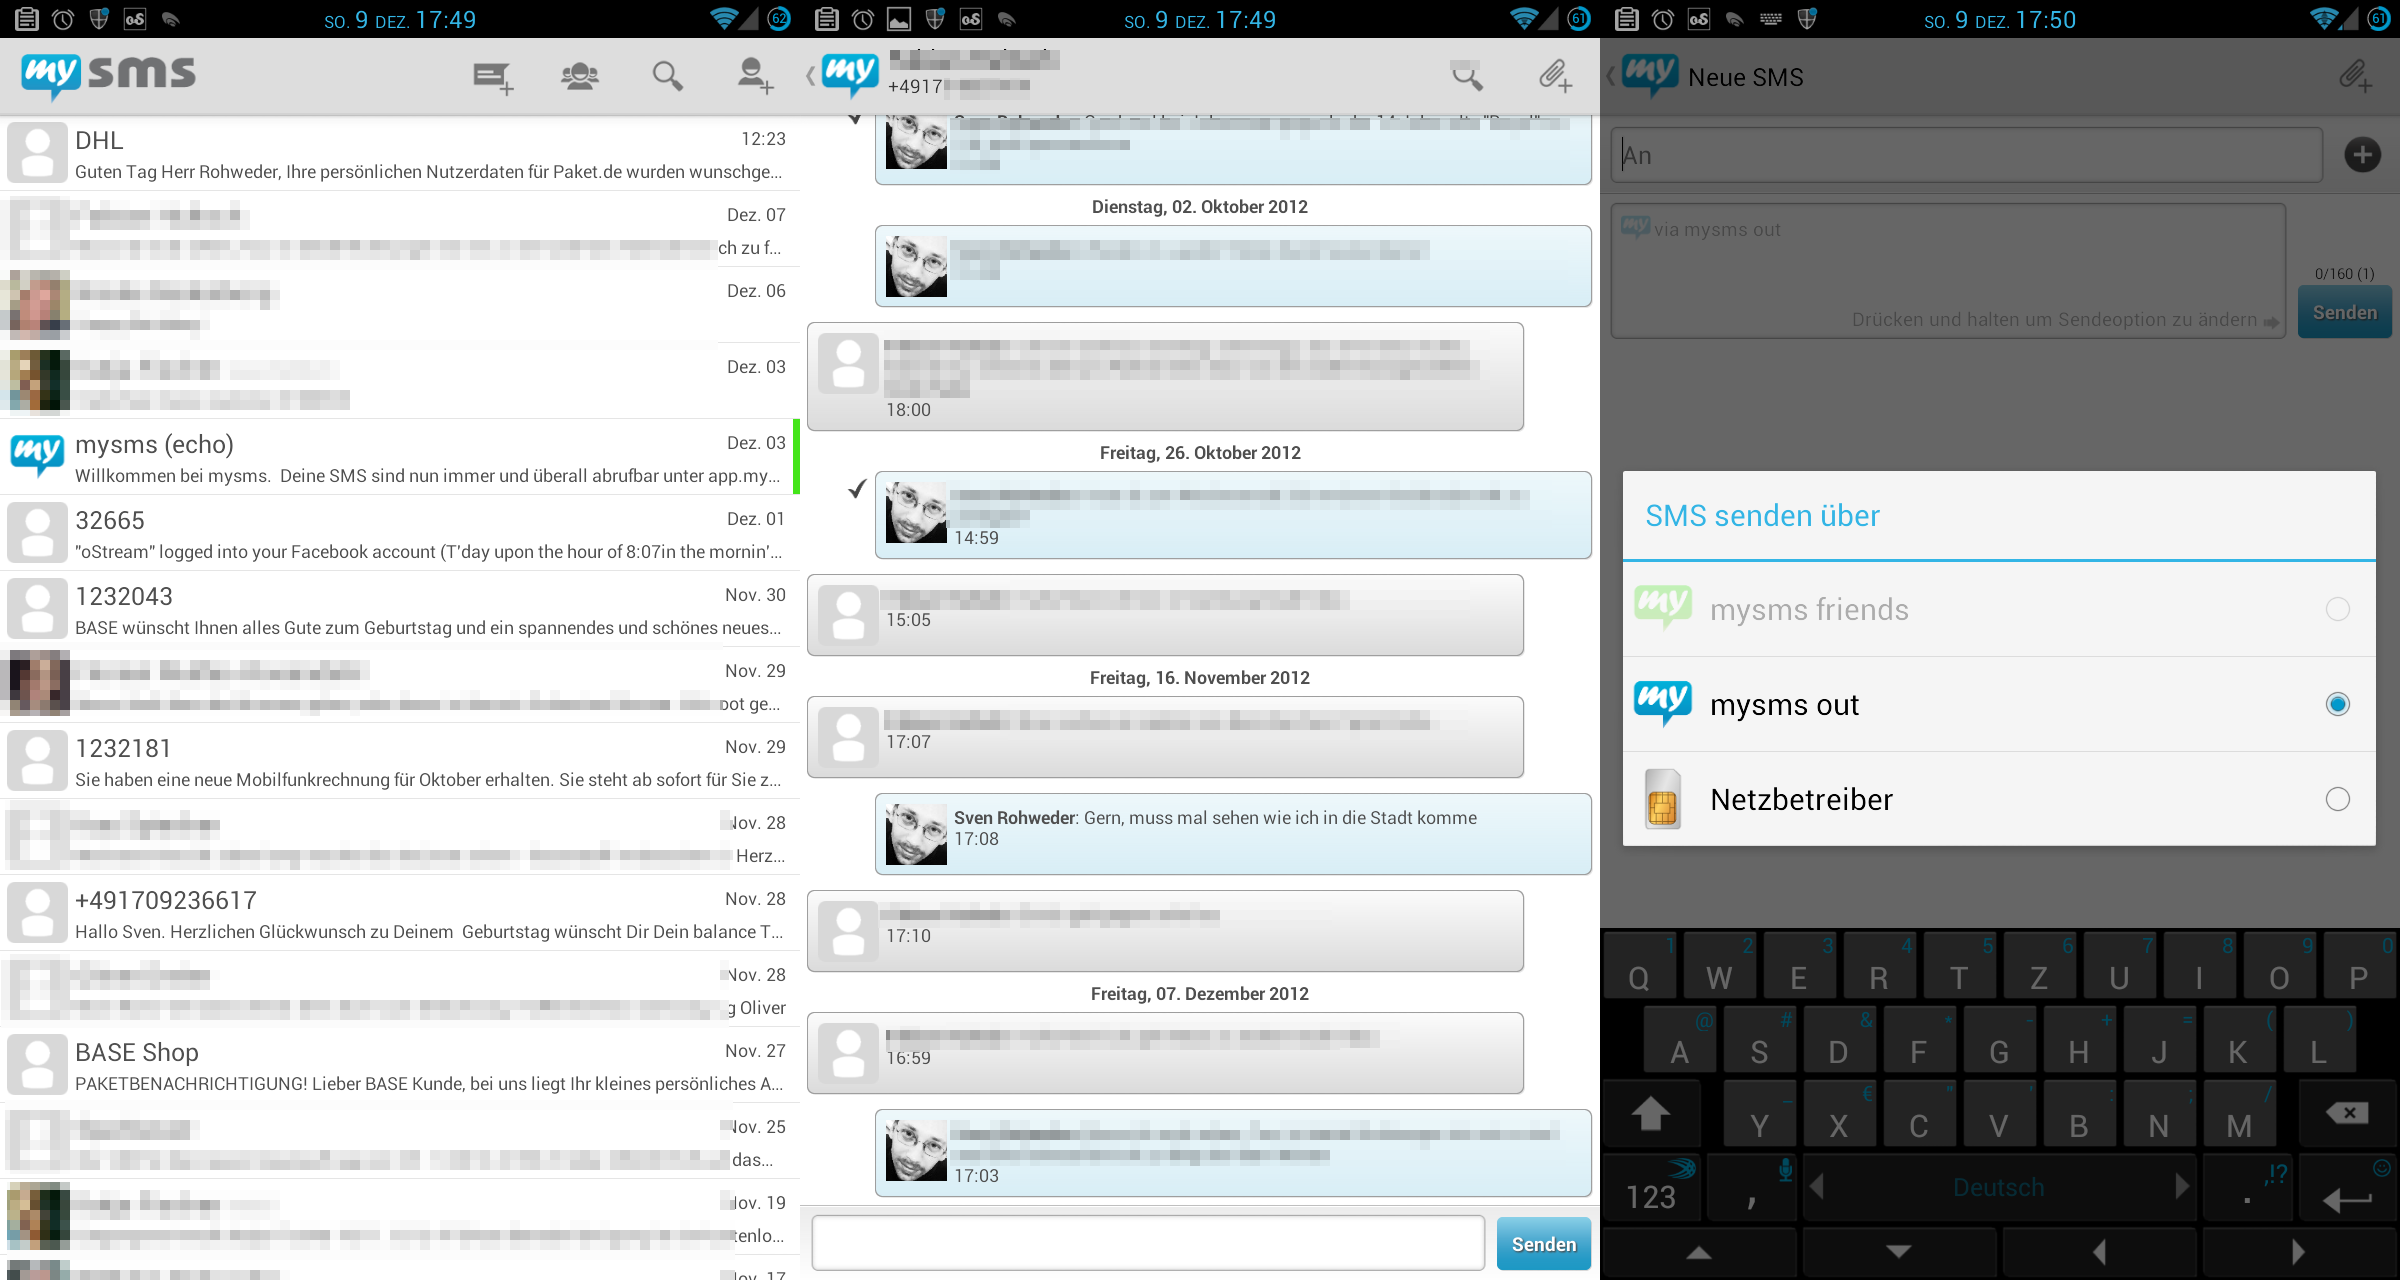Open the +491709236617 conversation
Image resolution: width=2400 pixels, height=1280 pixels.
pyautogui.click(x=400, y=913)
